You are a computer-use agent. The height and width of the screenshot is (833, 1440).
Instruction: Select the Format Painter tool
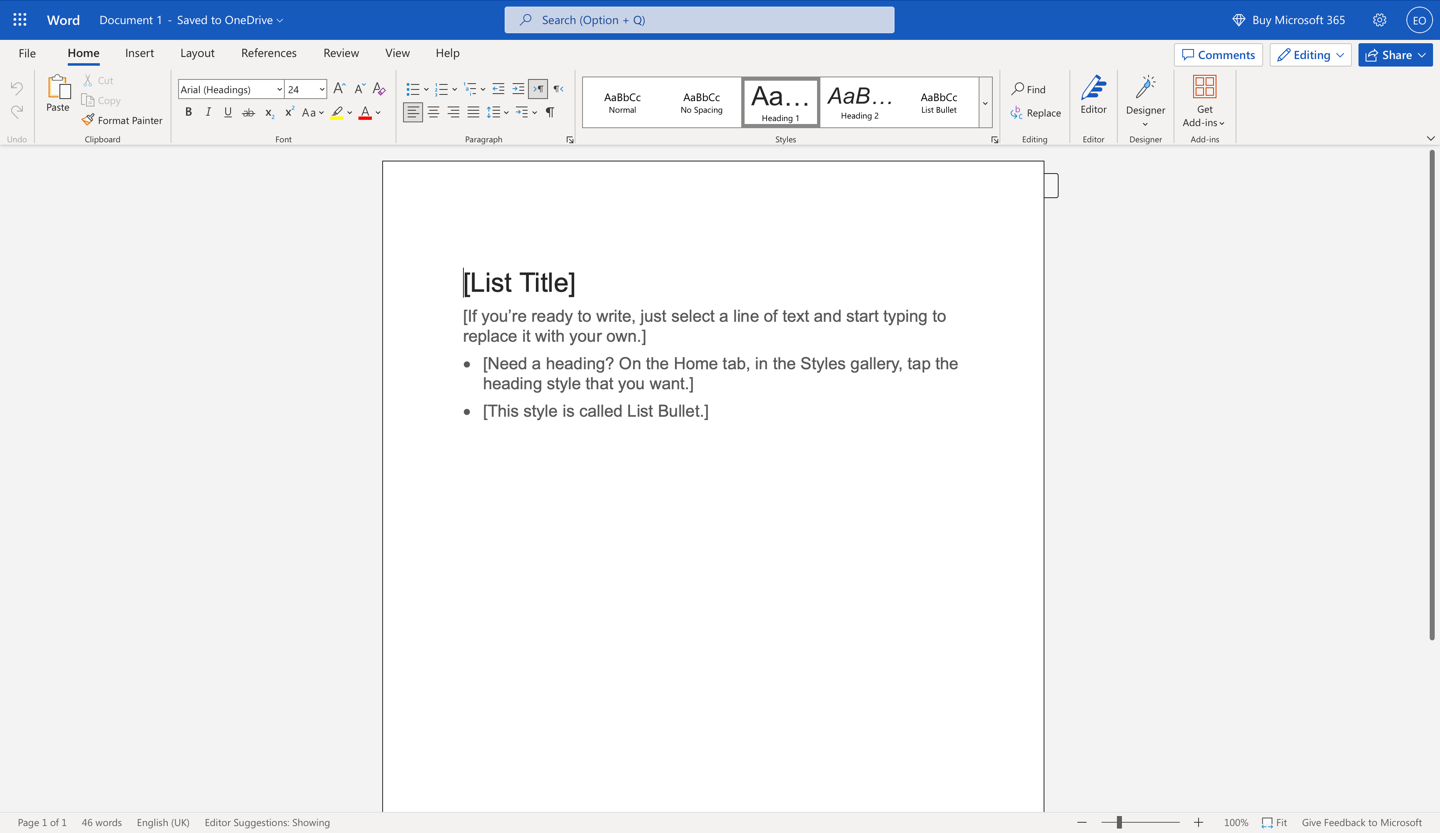pos(122,120)
